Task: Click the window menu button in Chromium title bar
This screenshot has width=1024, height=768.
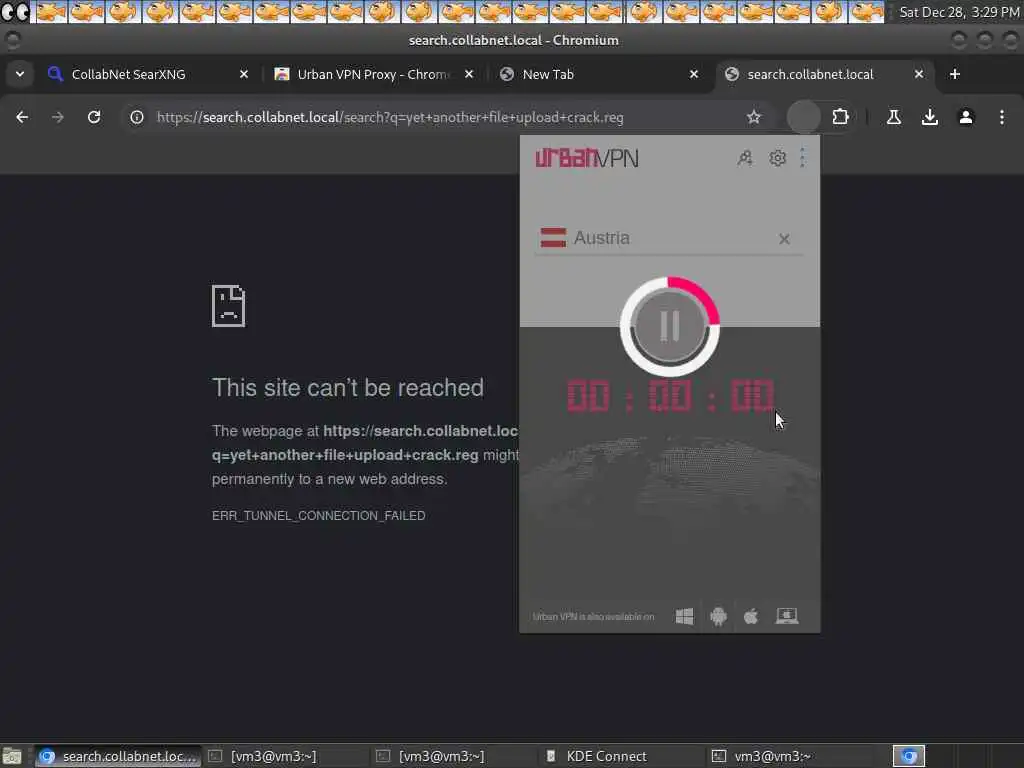Action: 12,40
